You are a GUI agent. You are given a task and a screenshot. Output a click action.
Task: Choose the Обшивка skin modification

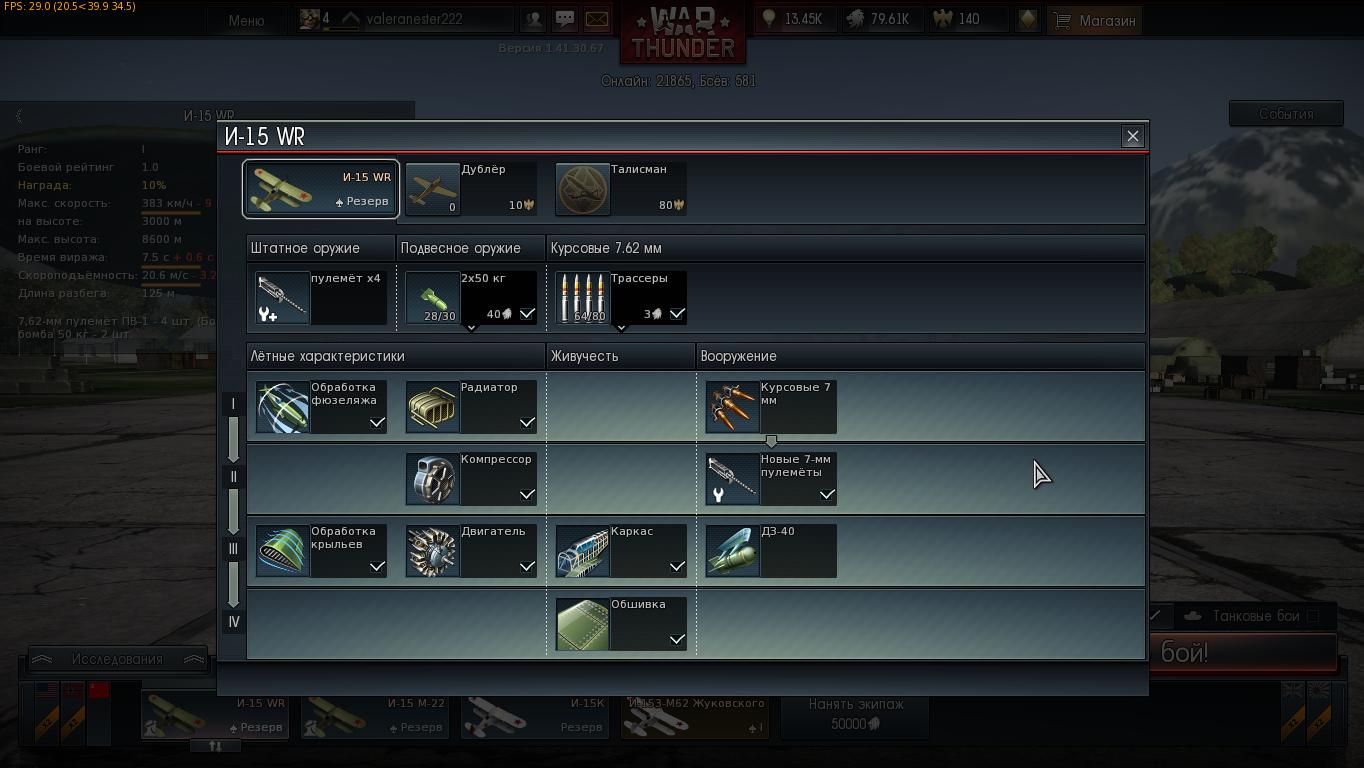(x=582, y=623)
